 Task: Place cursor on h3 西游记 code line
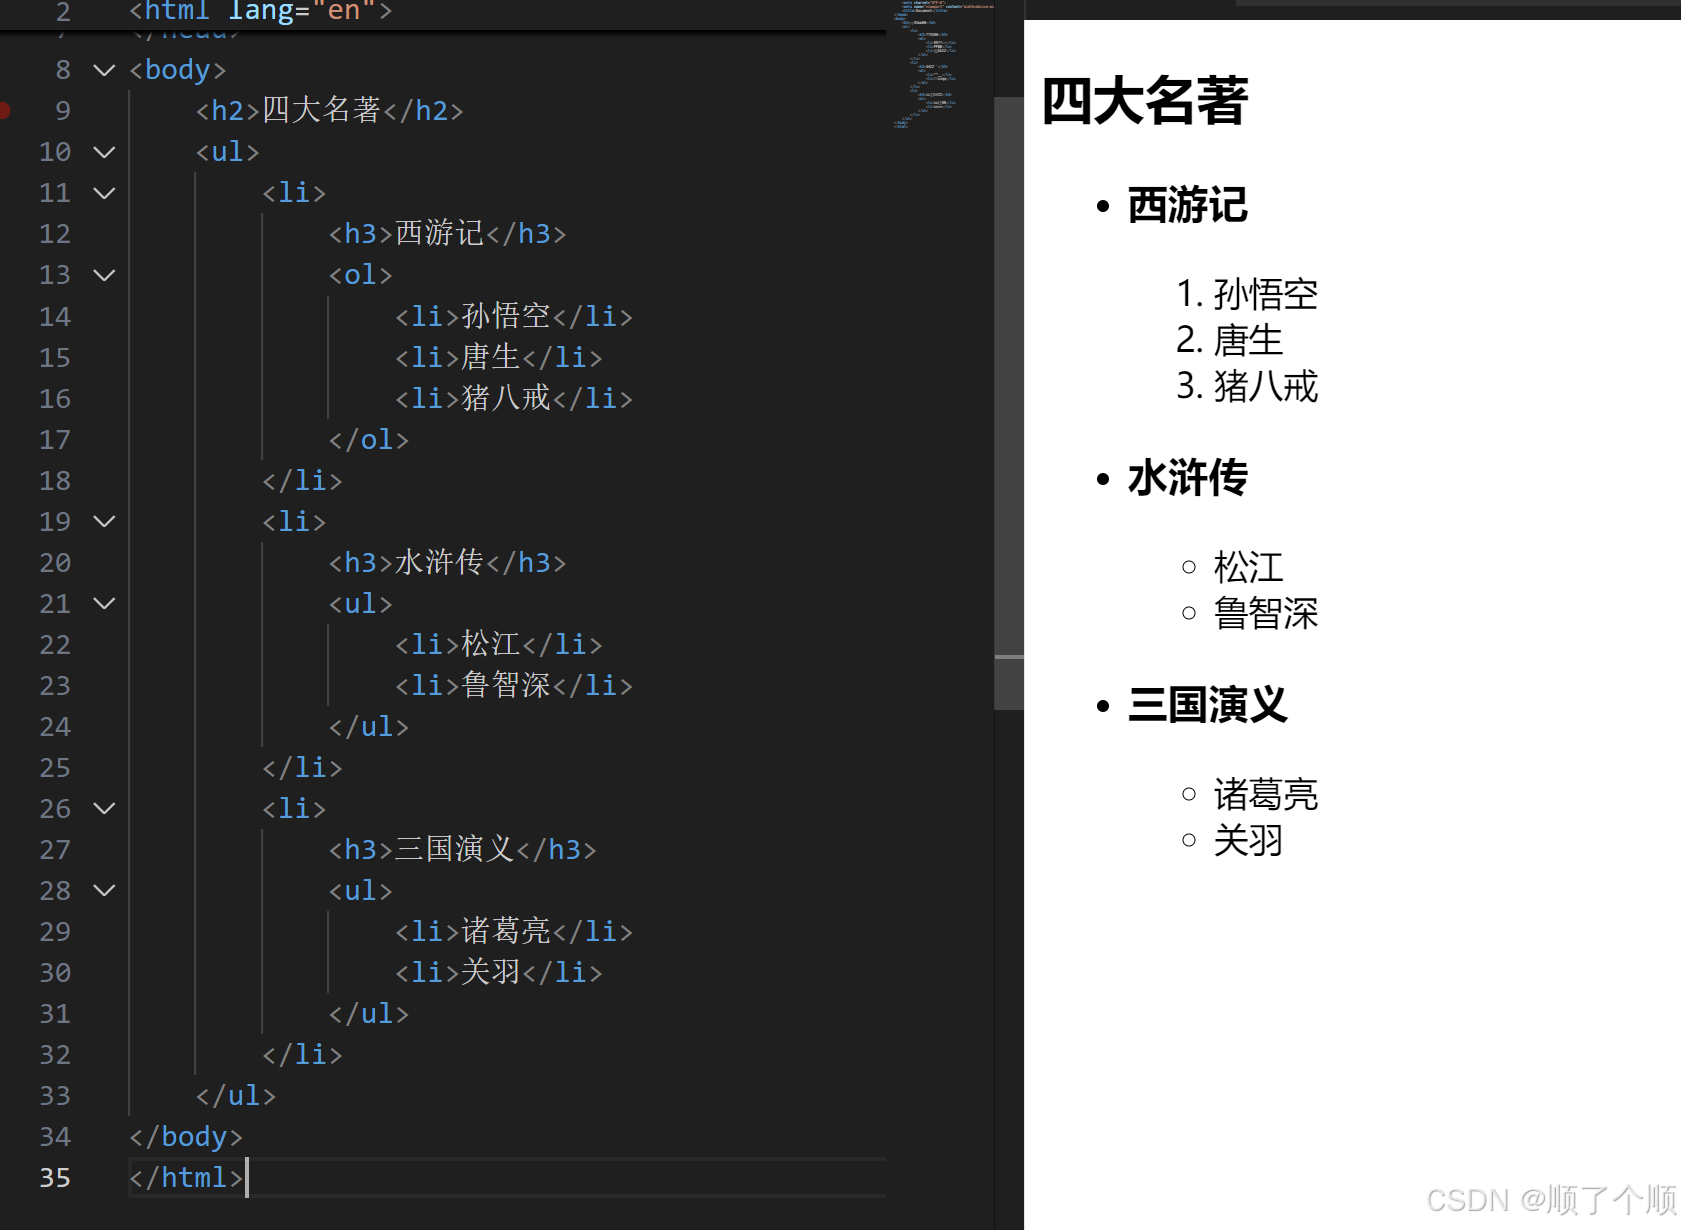pyautogui.click(x=448, y=234)
